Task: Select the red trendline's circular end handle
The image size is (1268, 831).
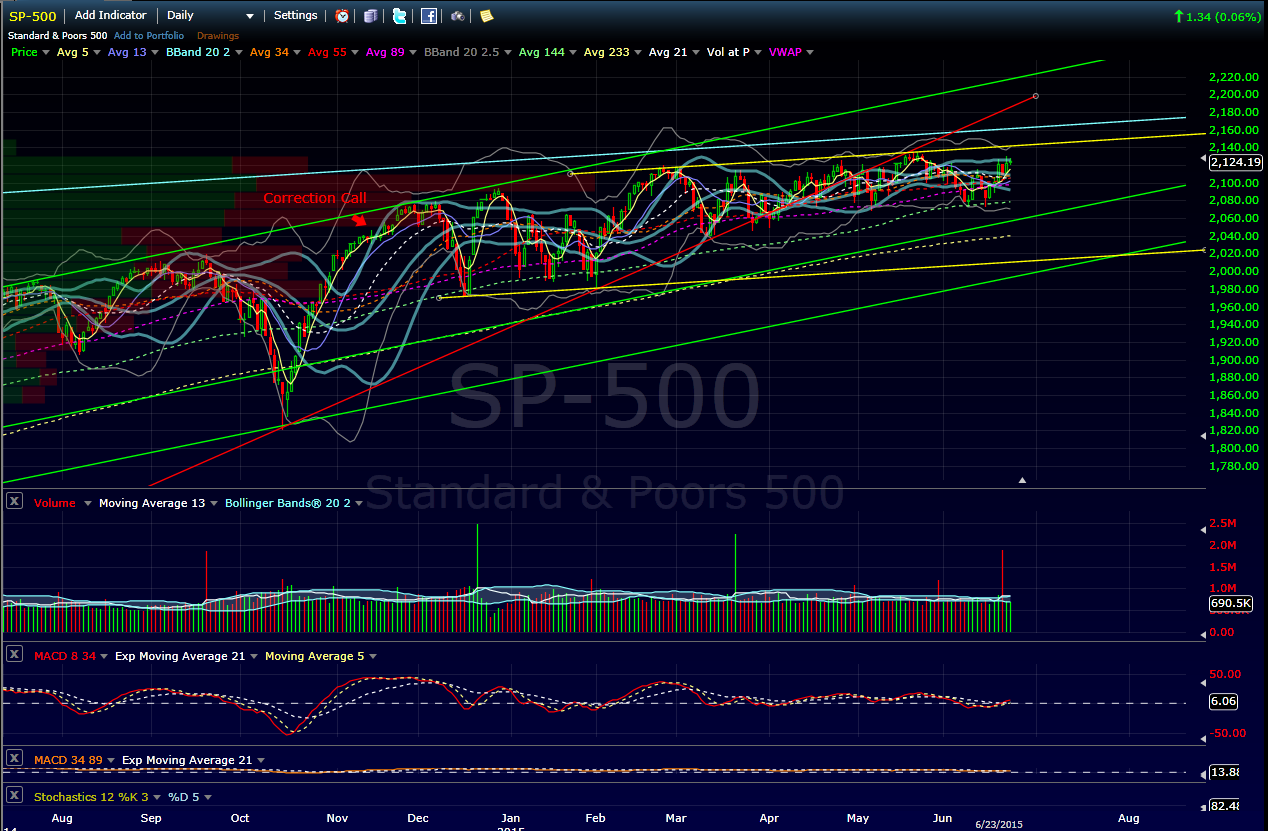Action: point(1035,96)
